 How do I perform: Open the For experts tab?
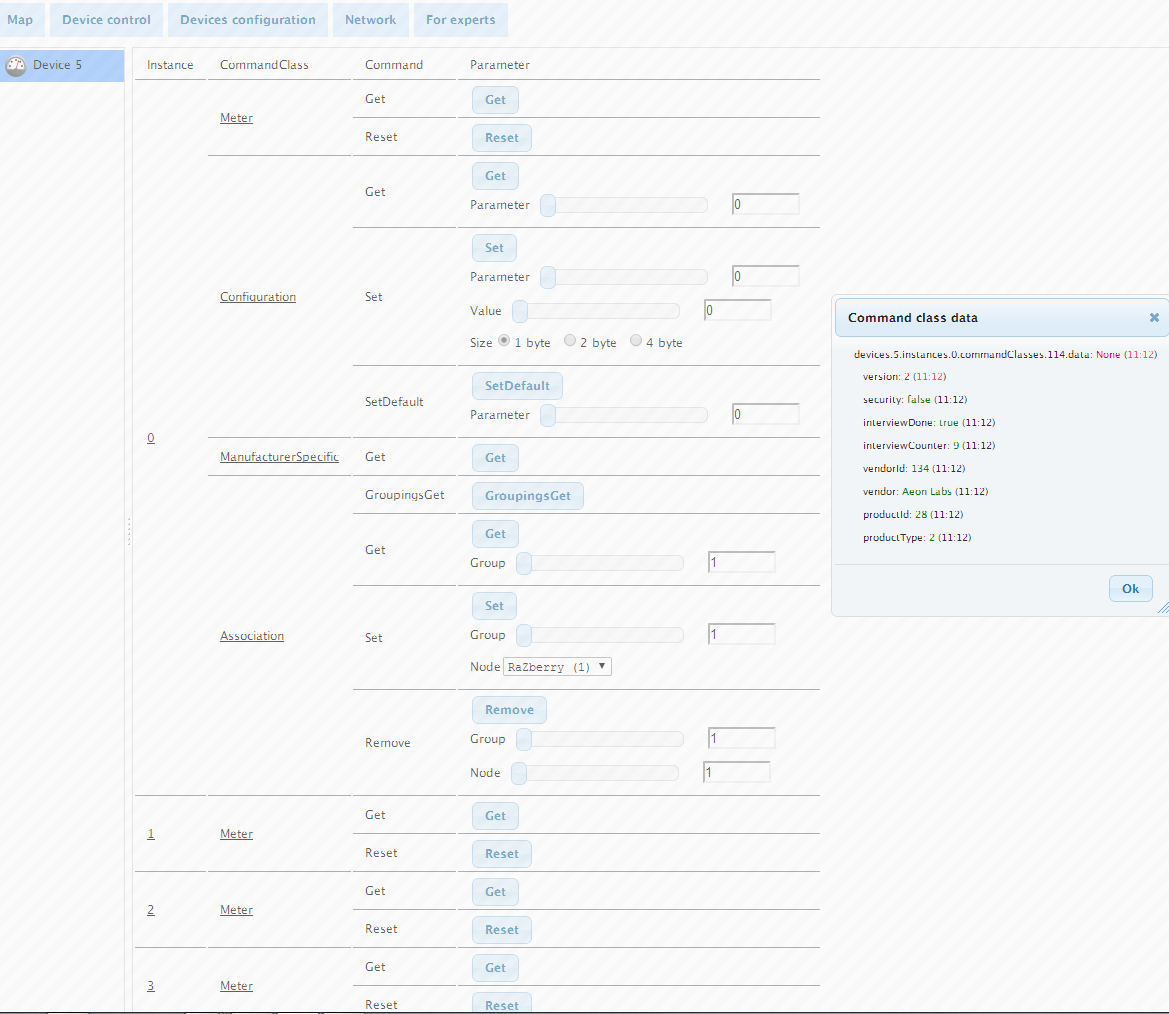tap(461, 20)
